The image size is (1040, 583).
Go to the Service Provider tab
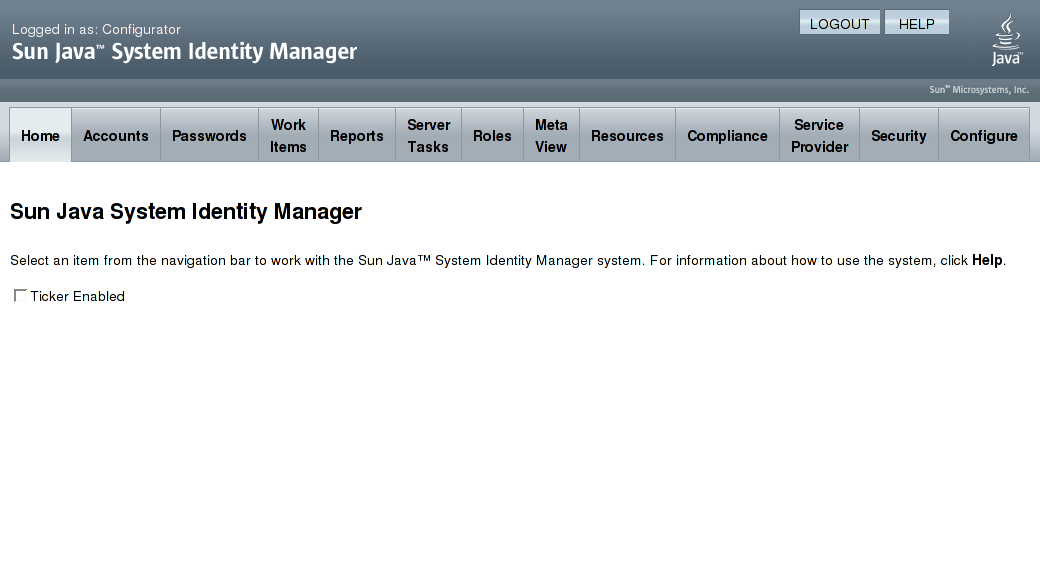click(x=819, y=136)
